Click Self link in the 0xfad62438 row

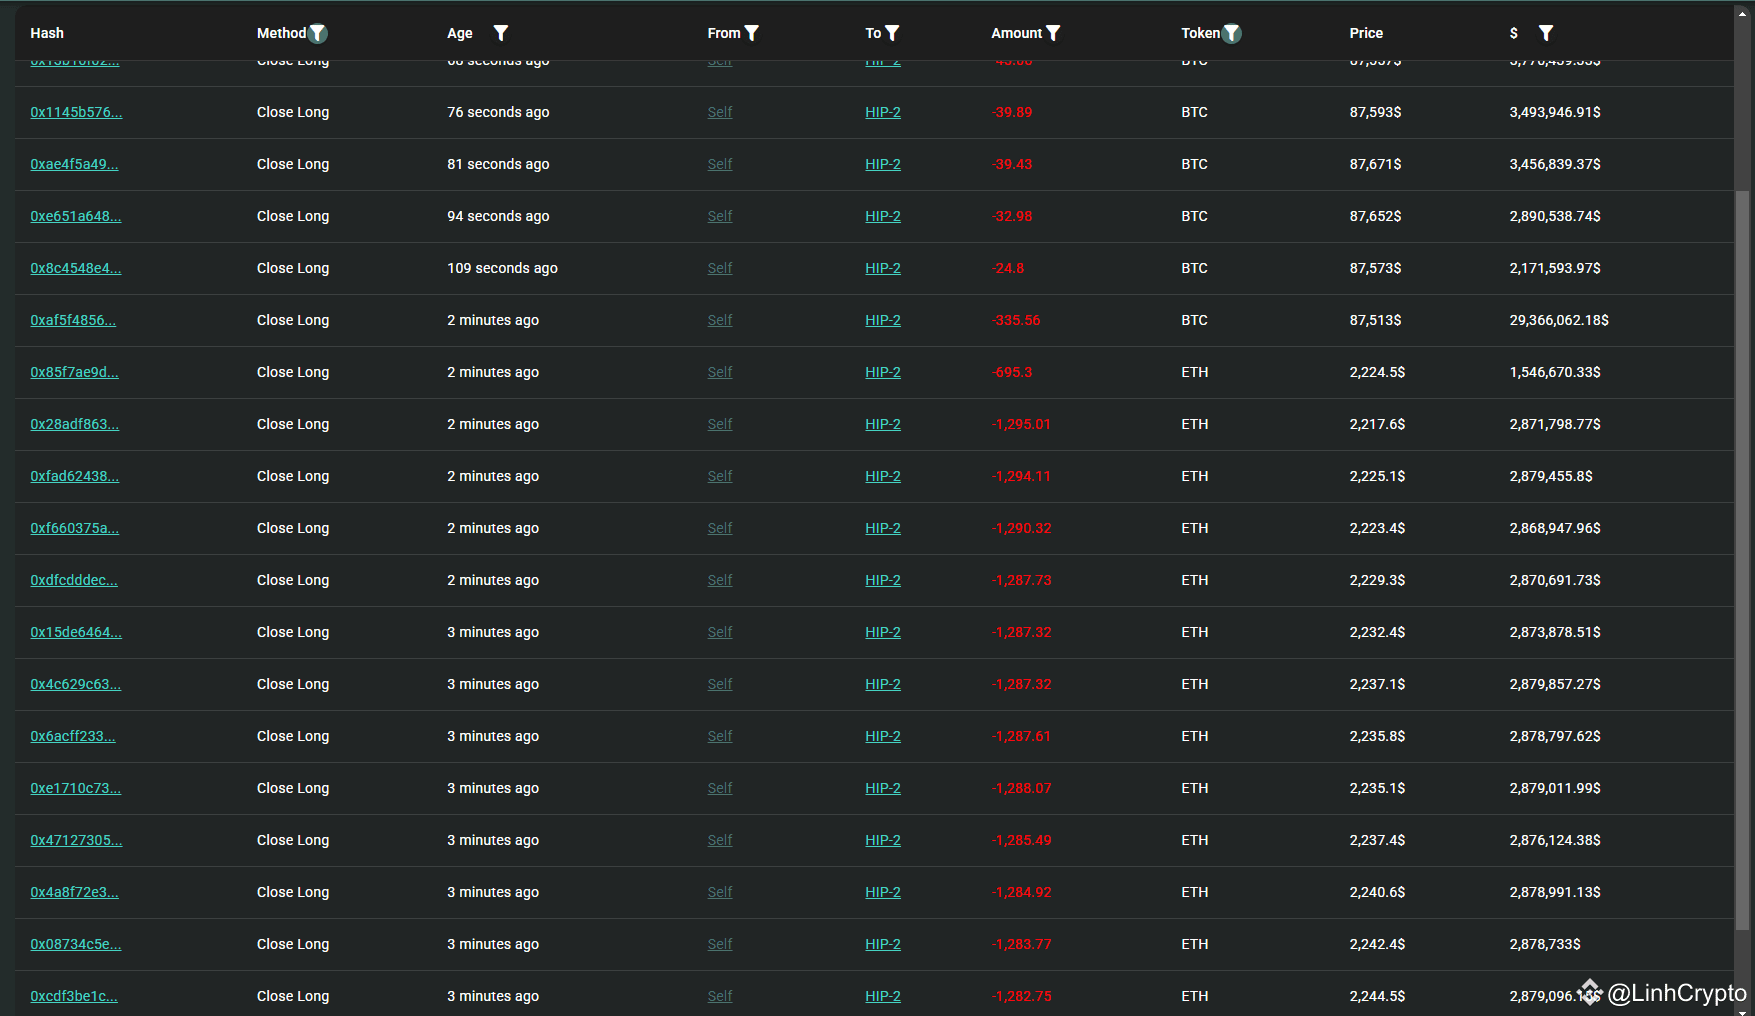pyautogui.click(x=720, y=476)
